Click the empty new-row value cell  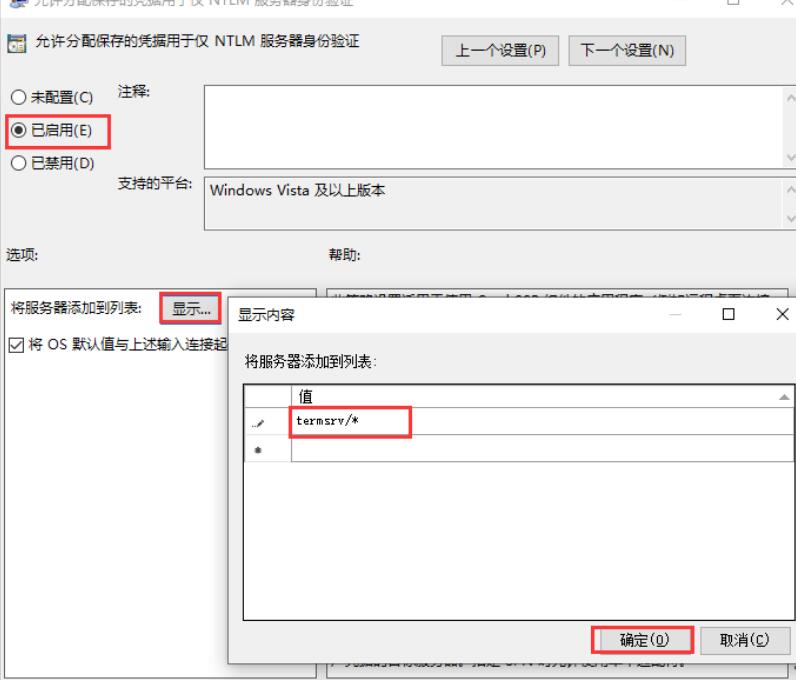coord(542,448)
